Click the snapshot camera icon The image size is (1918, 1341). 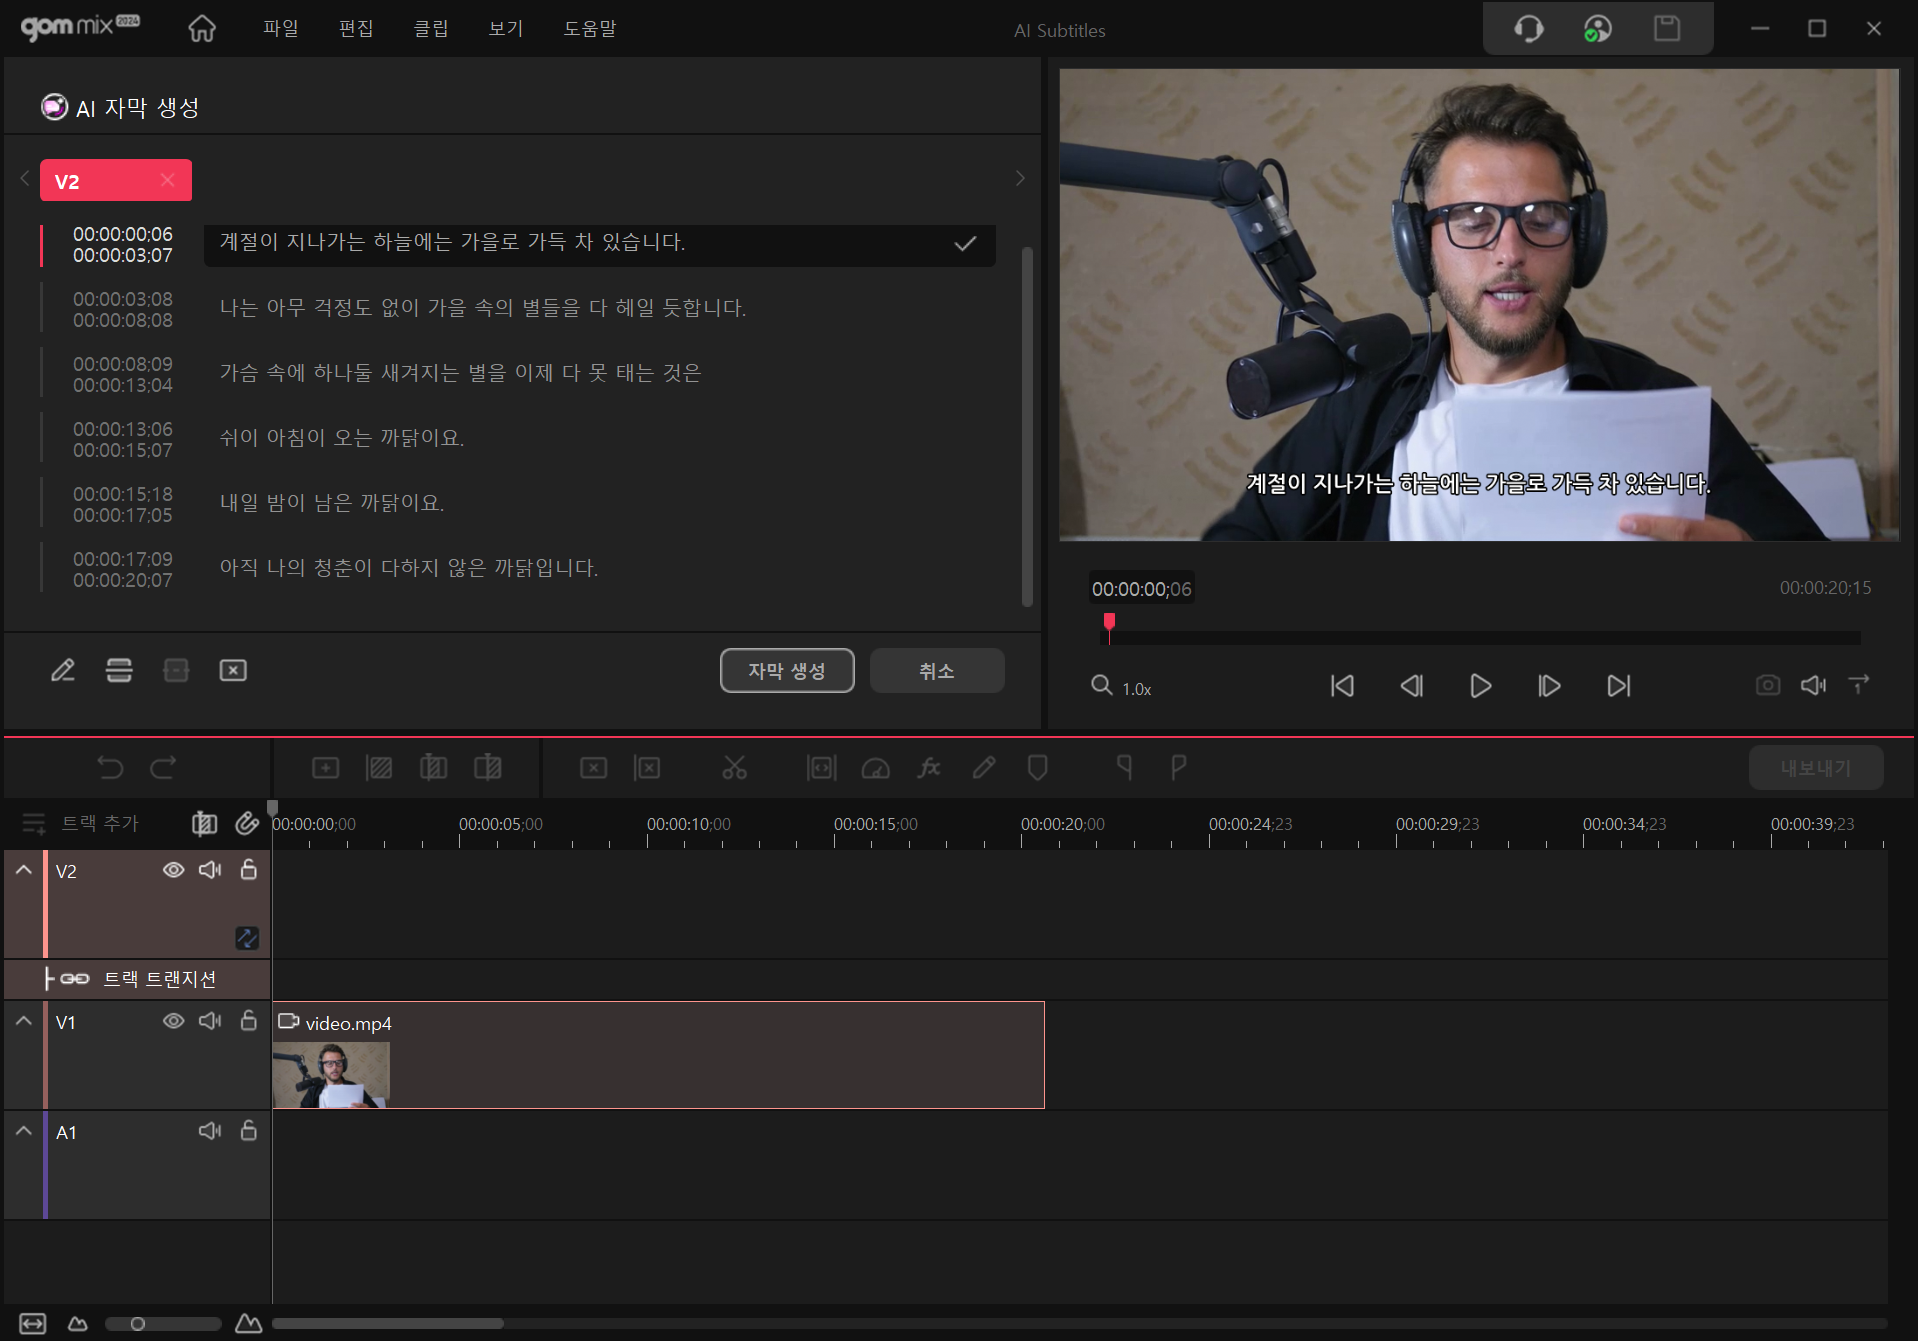(x=1767, y=685)
